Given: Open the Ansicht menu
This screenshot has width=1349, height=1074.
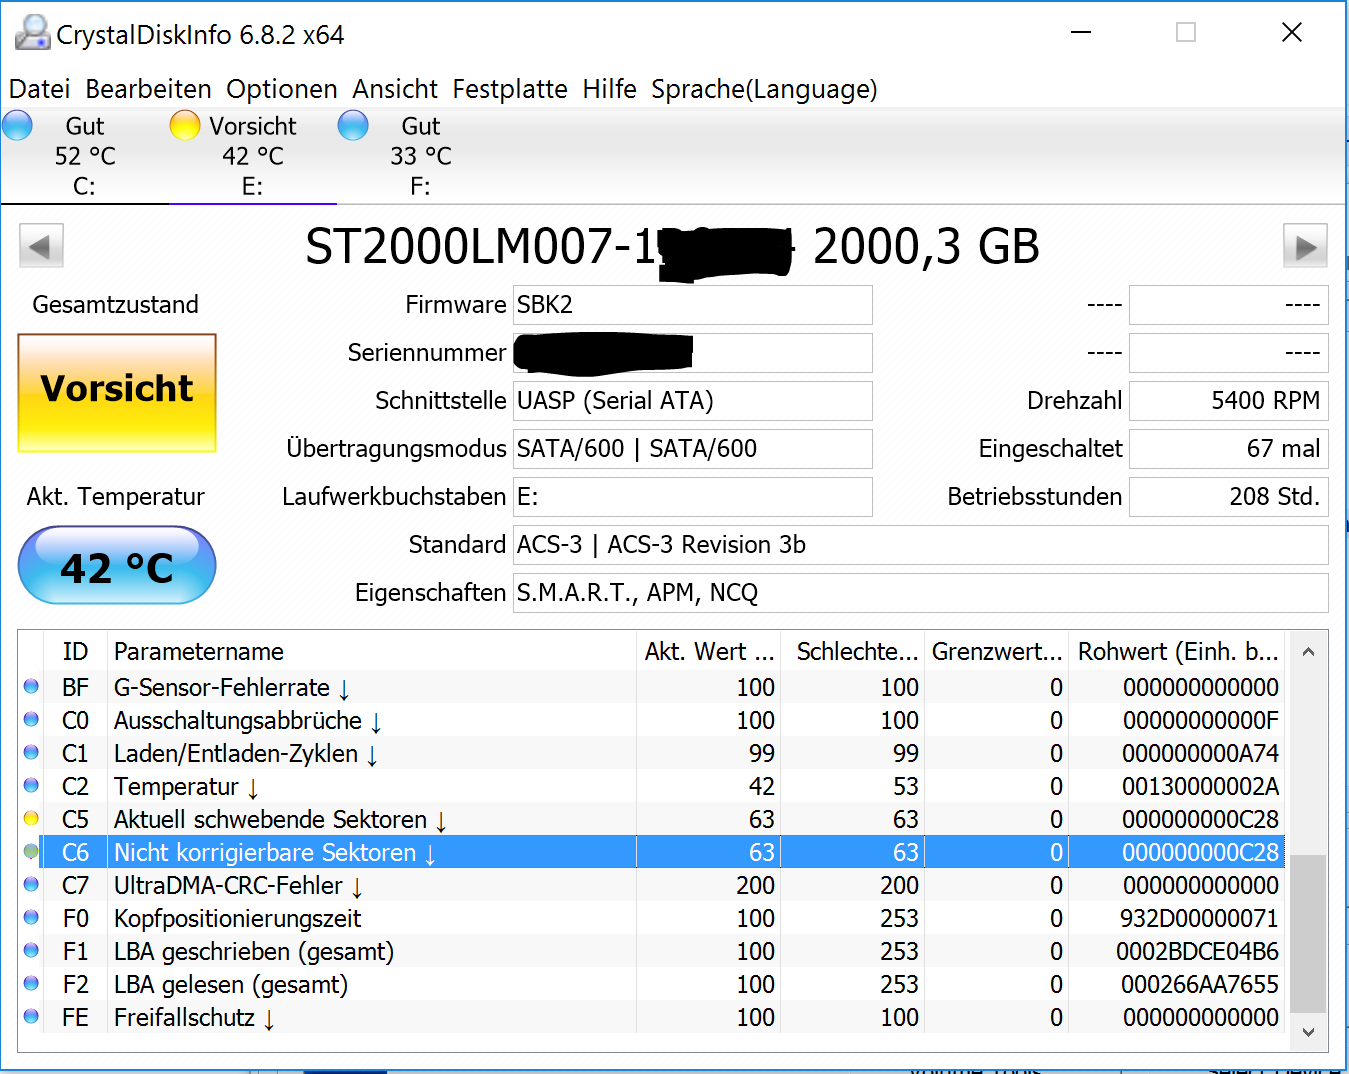Looking at the screenshot, I should coord(395,89).
